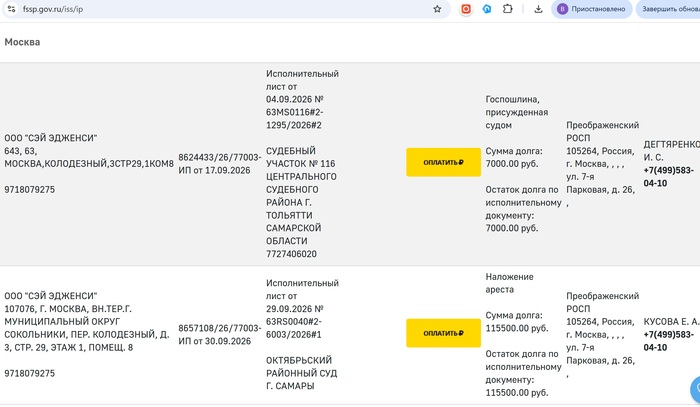Select the address МОСКВА,КОЛОДЕЗНЫЙ,3СТР29,1КОМ8
Screen dimensions: 700x407
tap(89, 164)
